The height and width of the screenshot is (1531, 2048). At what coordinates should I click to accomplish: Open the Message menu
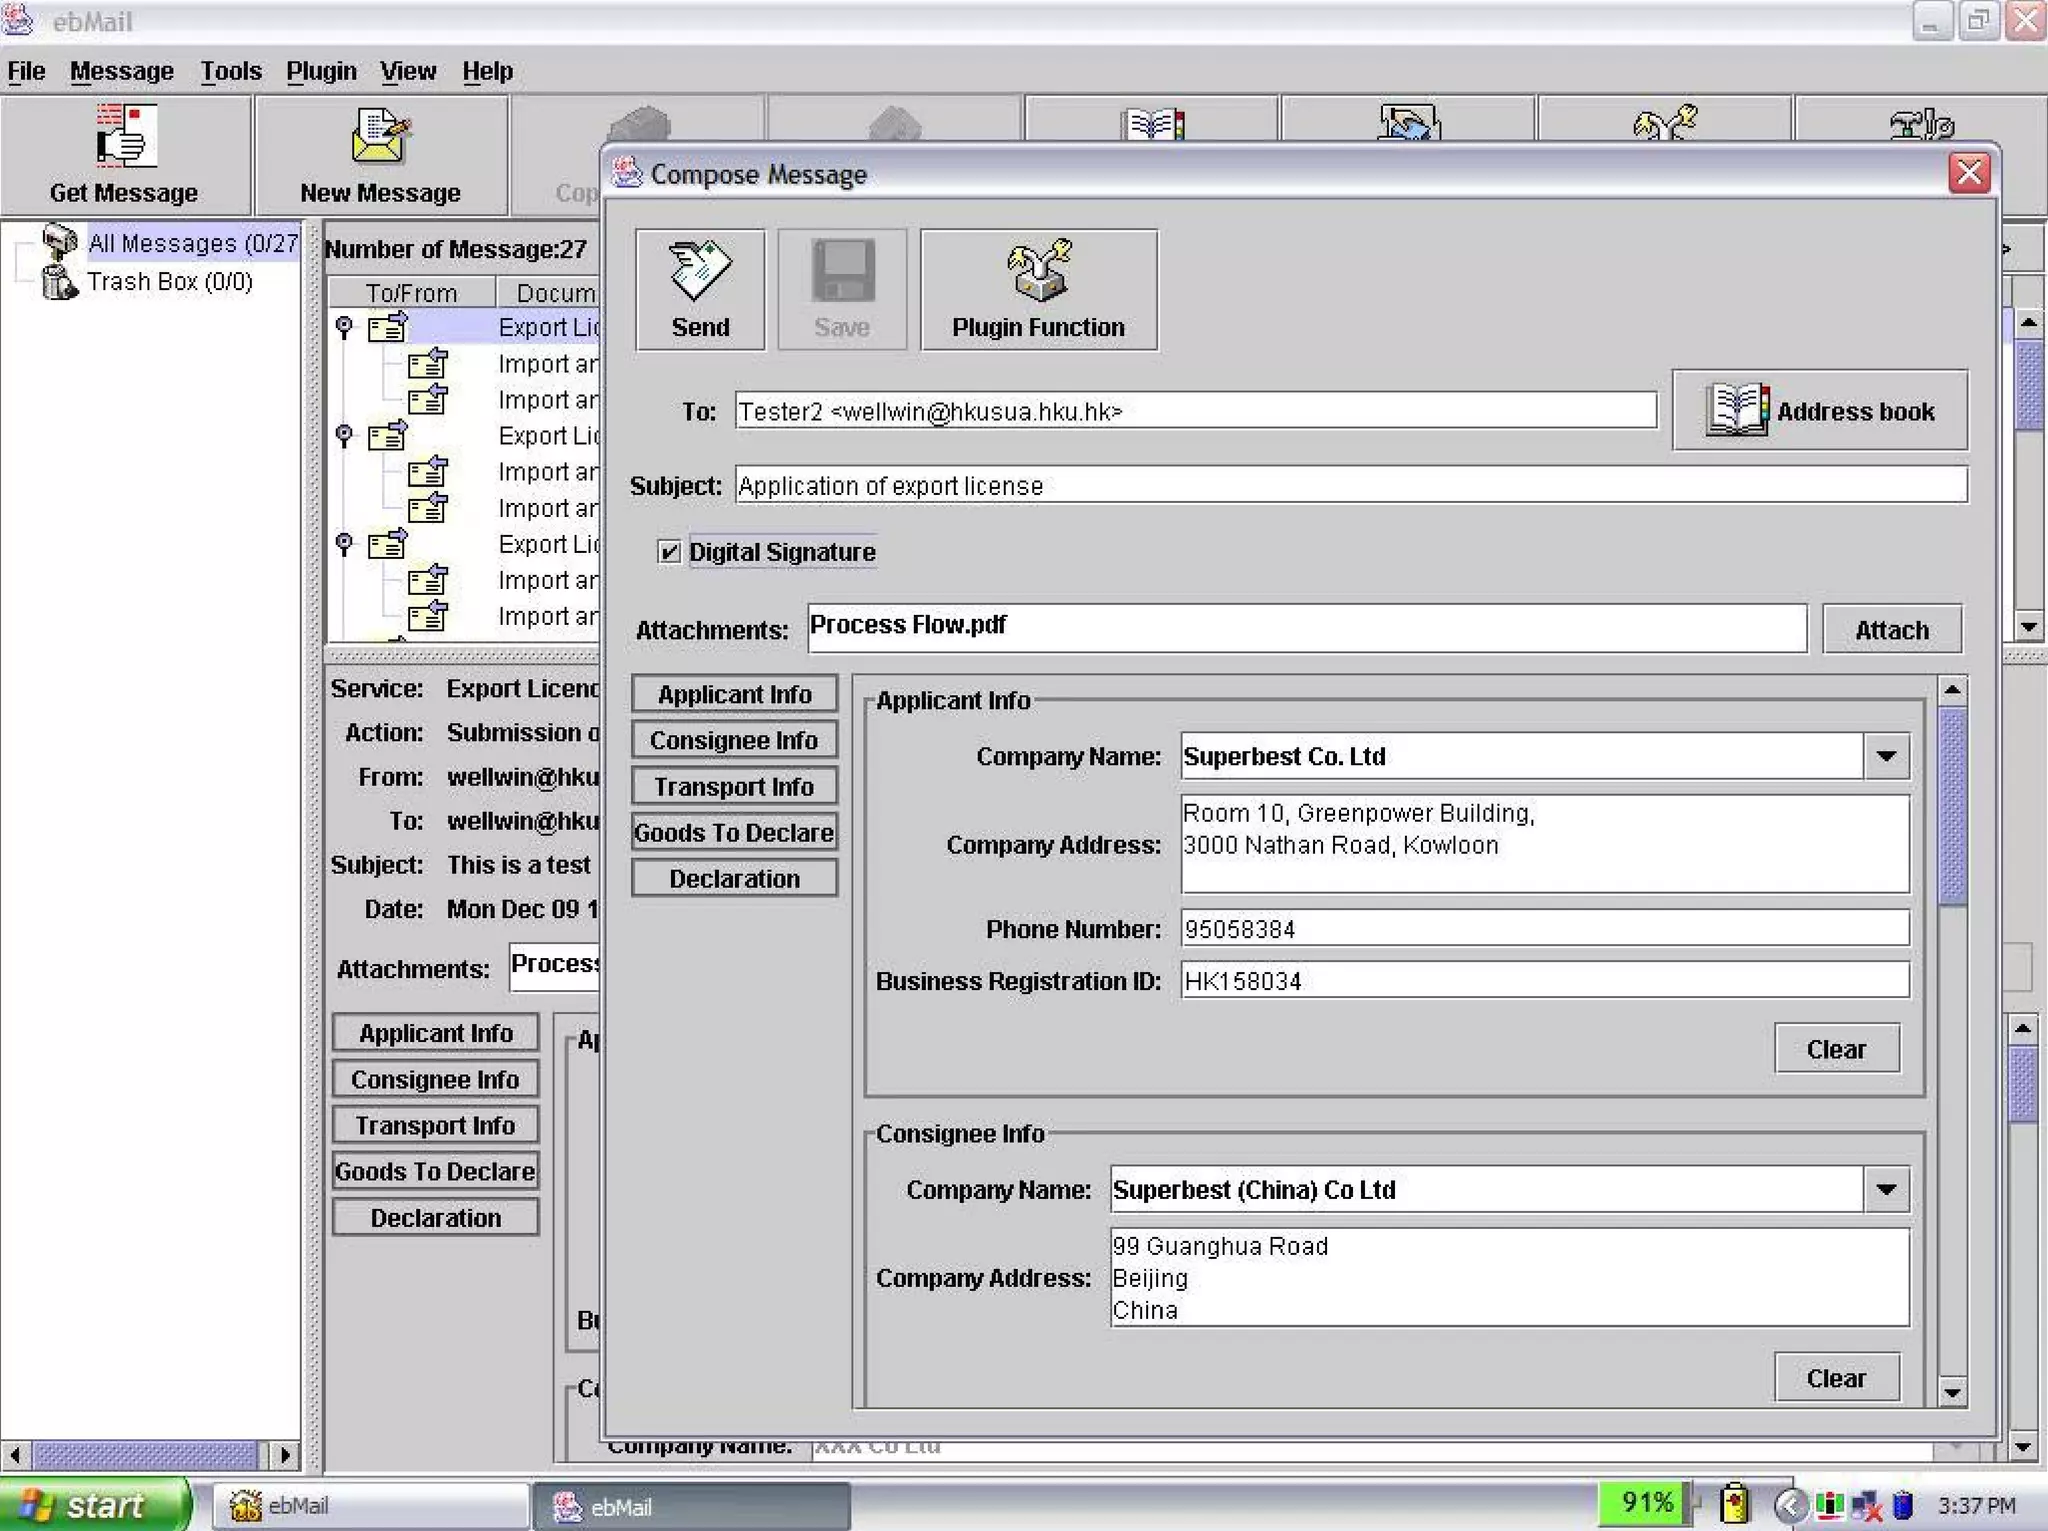pos(122,71)
